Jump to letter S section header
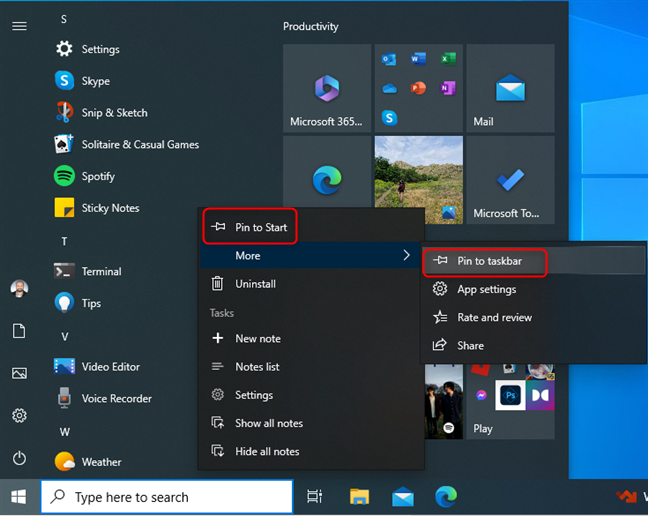Screen dimensions: 648x516 coord(64,19)
